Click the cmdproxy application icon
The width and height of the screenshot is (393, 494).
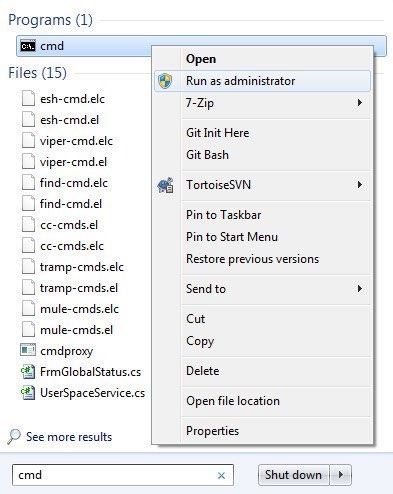28,350
